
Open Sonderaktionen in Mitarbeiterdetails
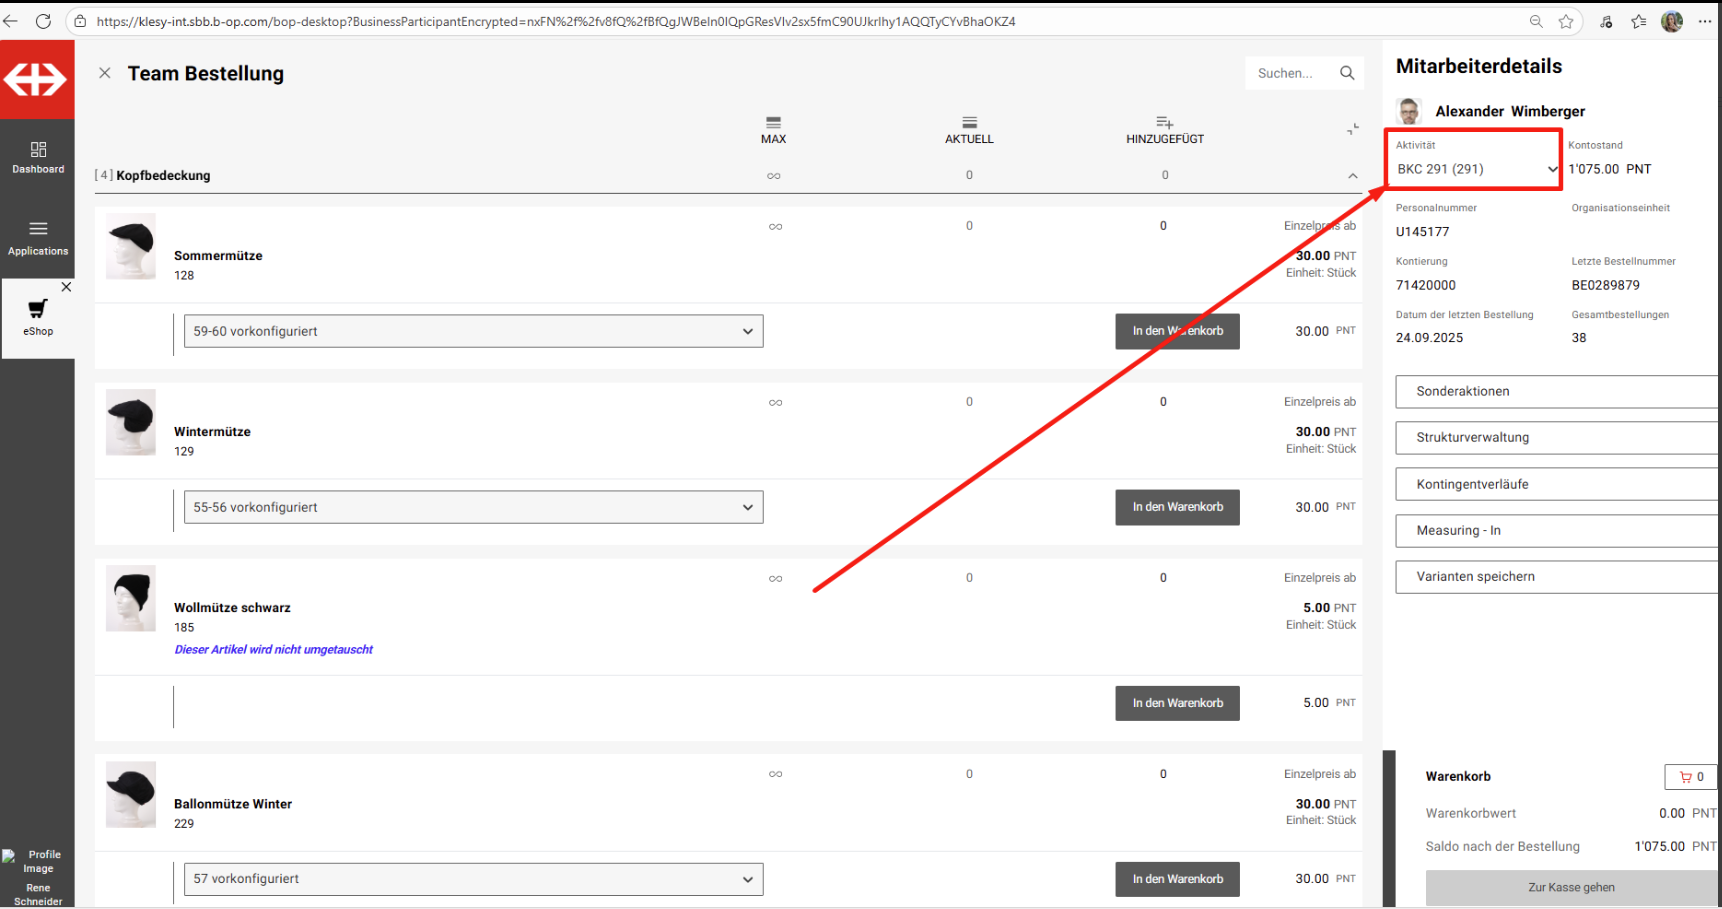pos(1555,391)
